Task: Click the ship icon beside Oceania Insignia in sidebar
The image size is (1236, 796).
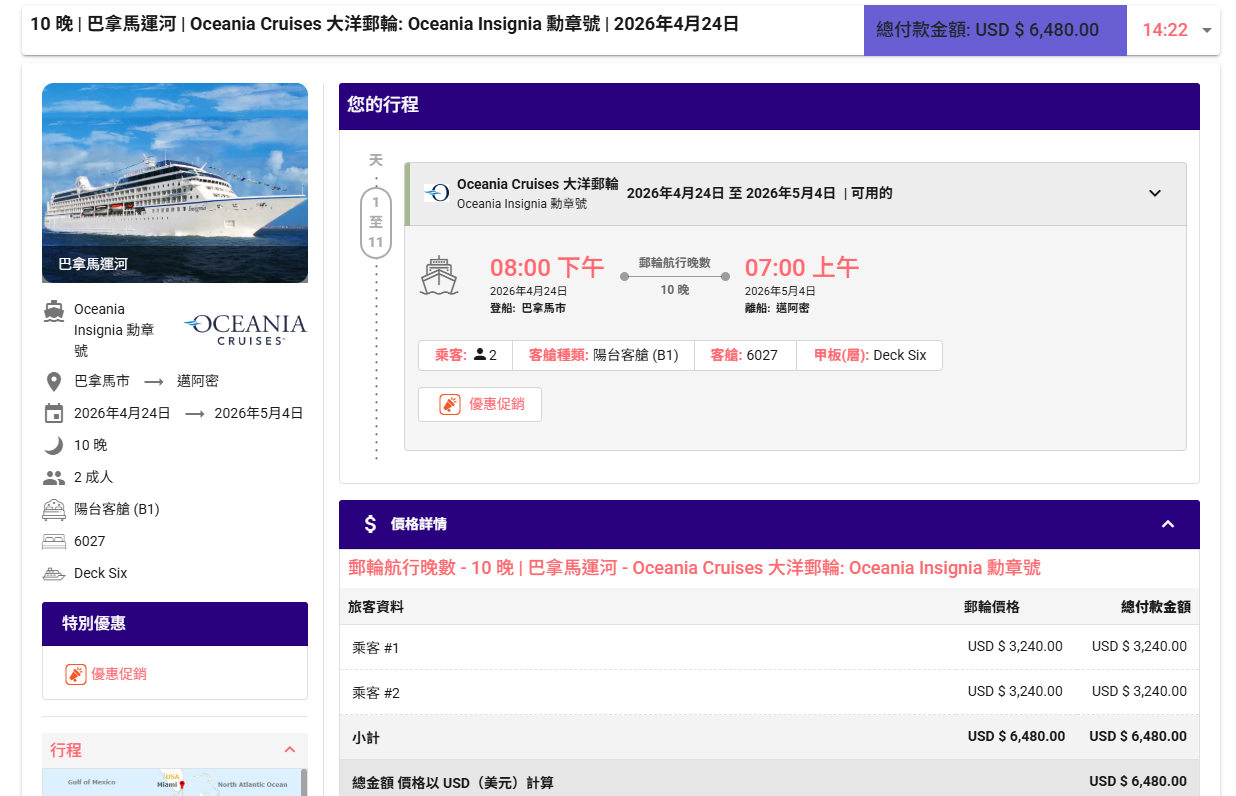Action: point(54,310)
